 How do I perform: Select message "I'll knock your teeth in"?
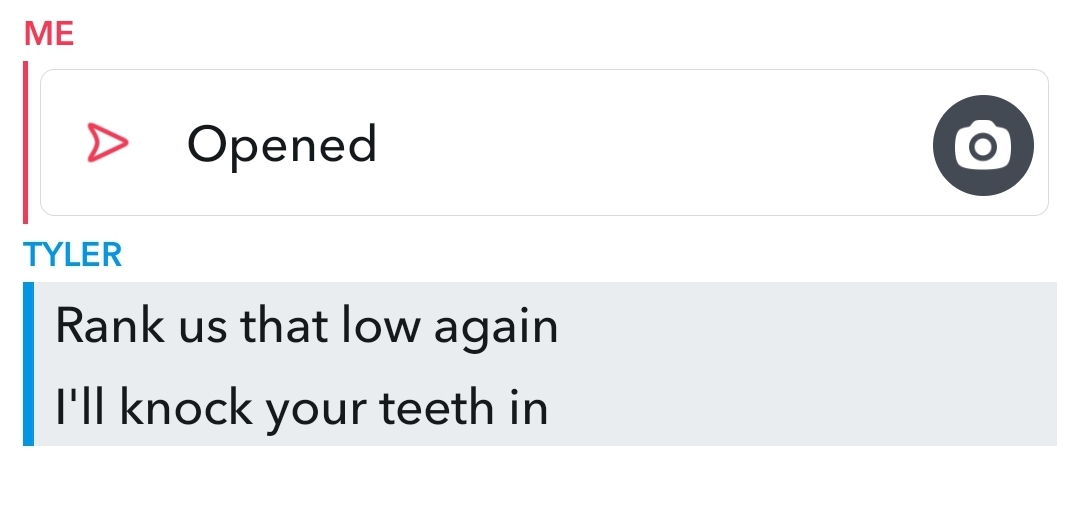click(x=302, y=408)
